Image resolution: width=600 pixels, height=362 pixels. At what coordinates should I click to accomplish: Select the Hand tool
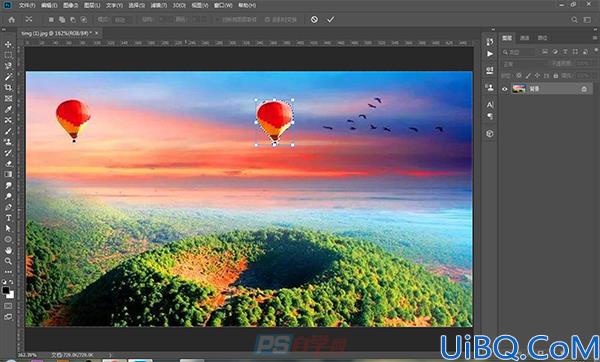(8, 250)
